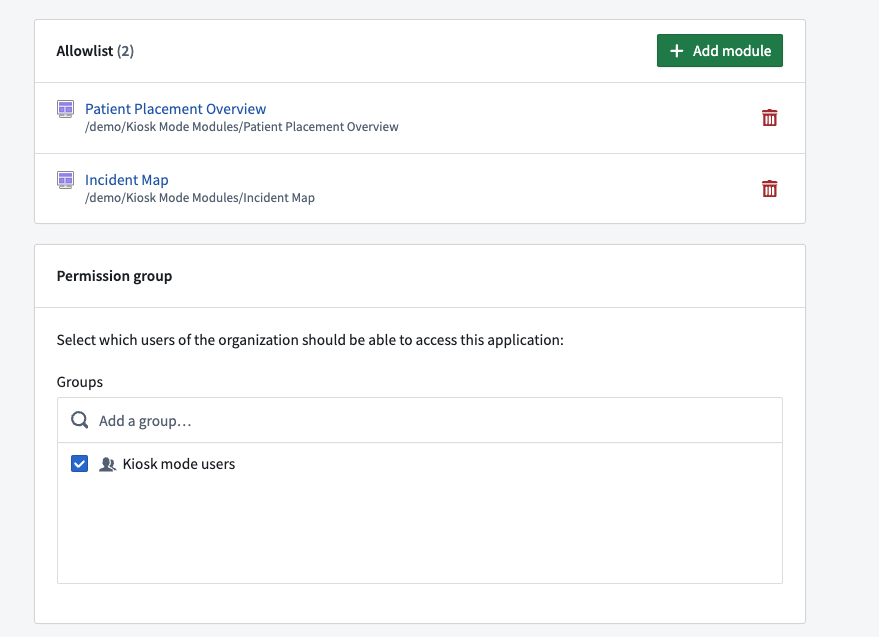Click the /demo/Kiosk Mode Modules/Incident Map path
879x637 pixels.
pos(200,198)
